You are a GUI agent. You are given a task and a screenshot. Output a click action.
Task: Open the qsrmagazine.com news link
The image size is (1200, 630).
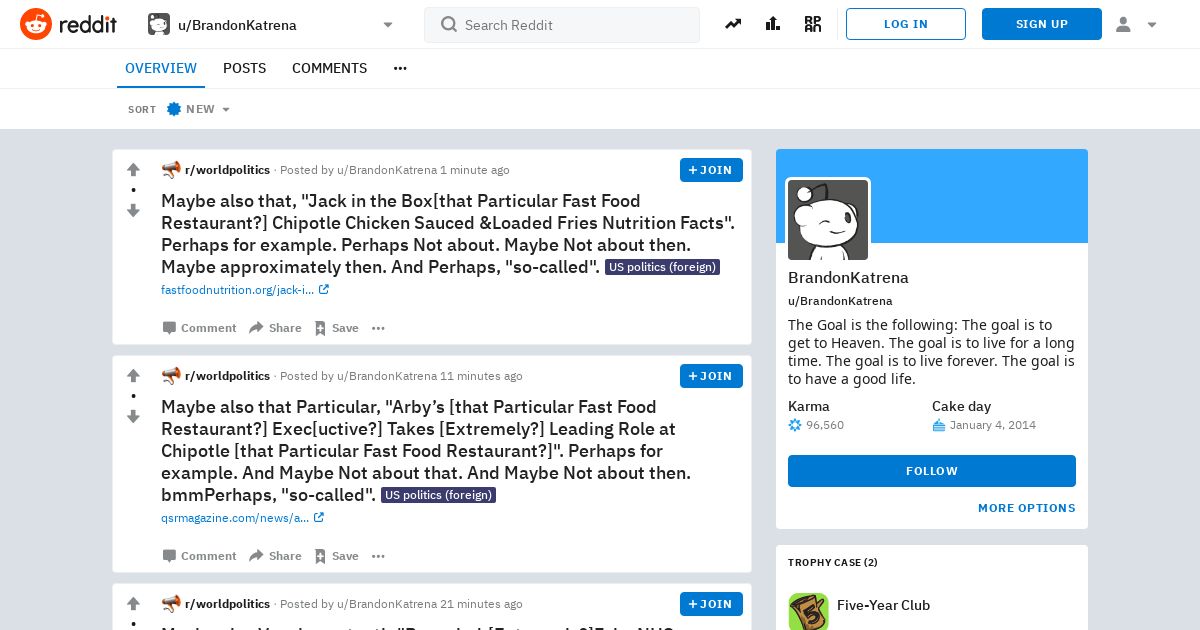(x=243, y=518)
